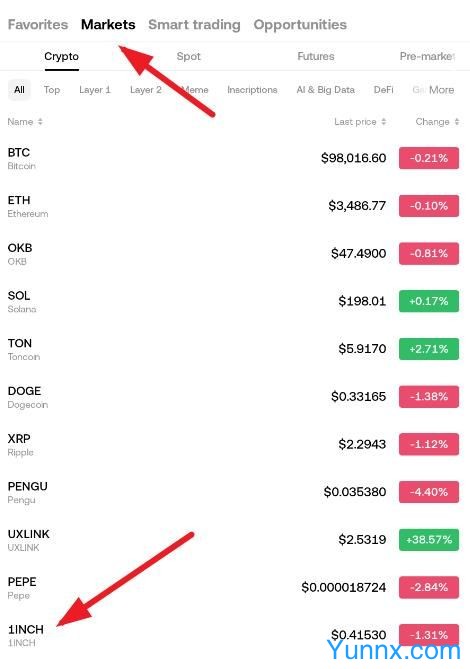
Task: Toggle PENGU -4.40% change badge
Action: pos(429,492)
